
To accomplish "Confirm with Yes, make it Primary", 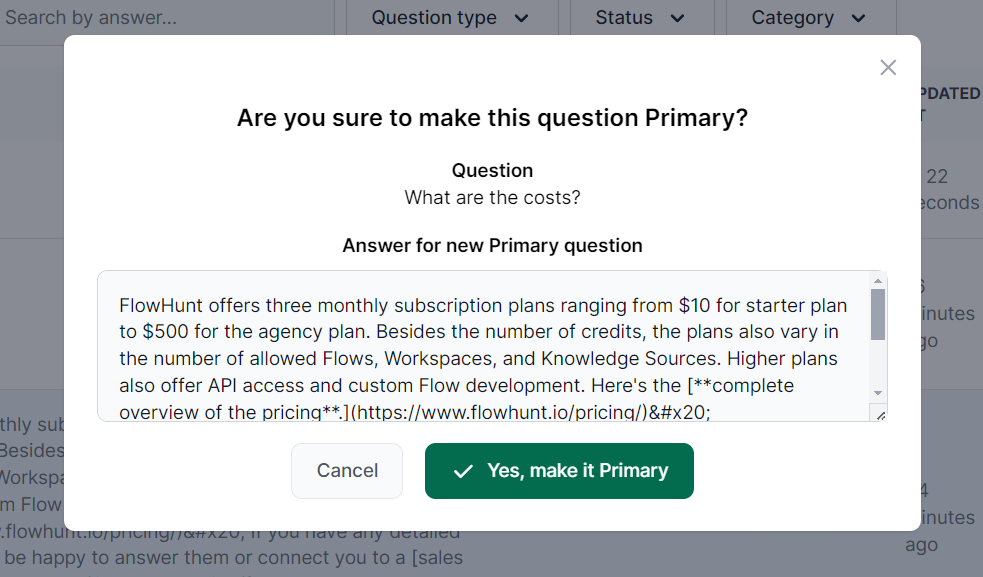I will 558,470.
